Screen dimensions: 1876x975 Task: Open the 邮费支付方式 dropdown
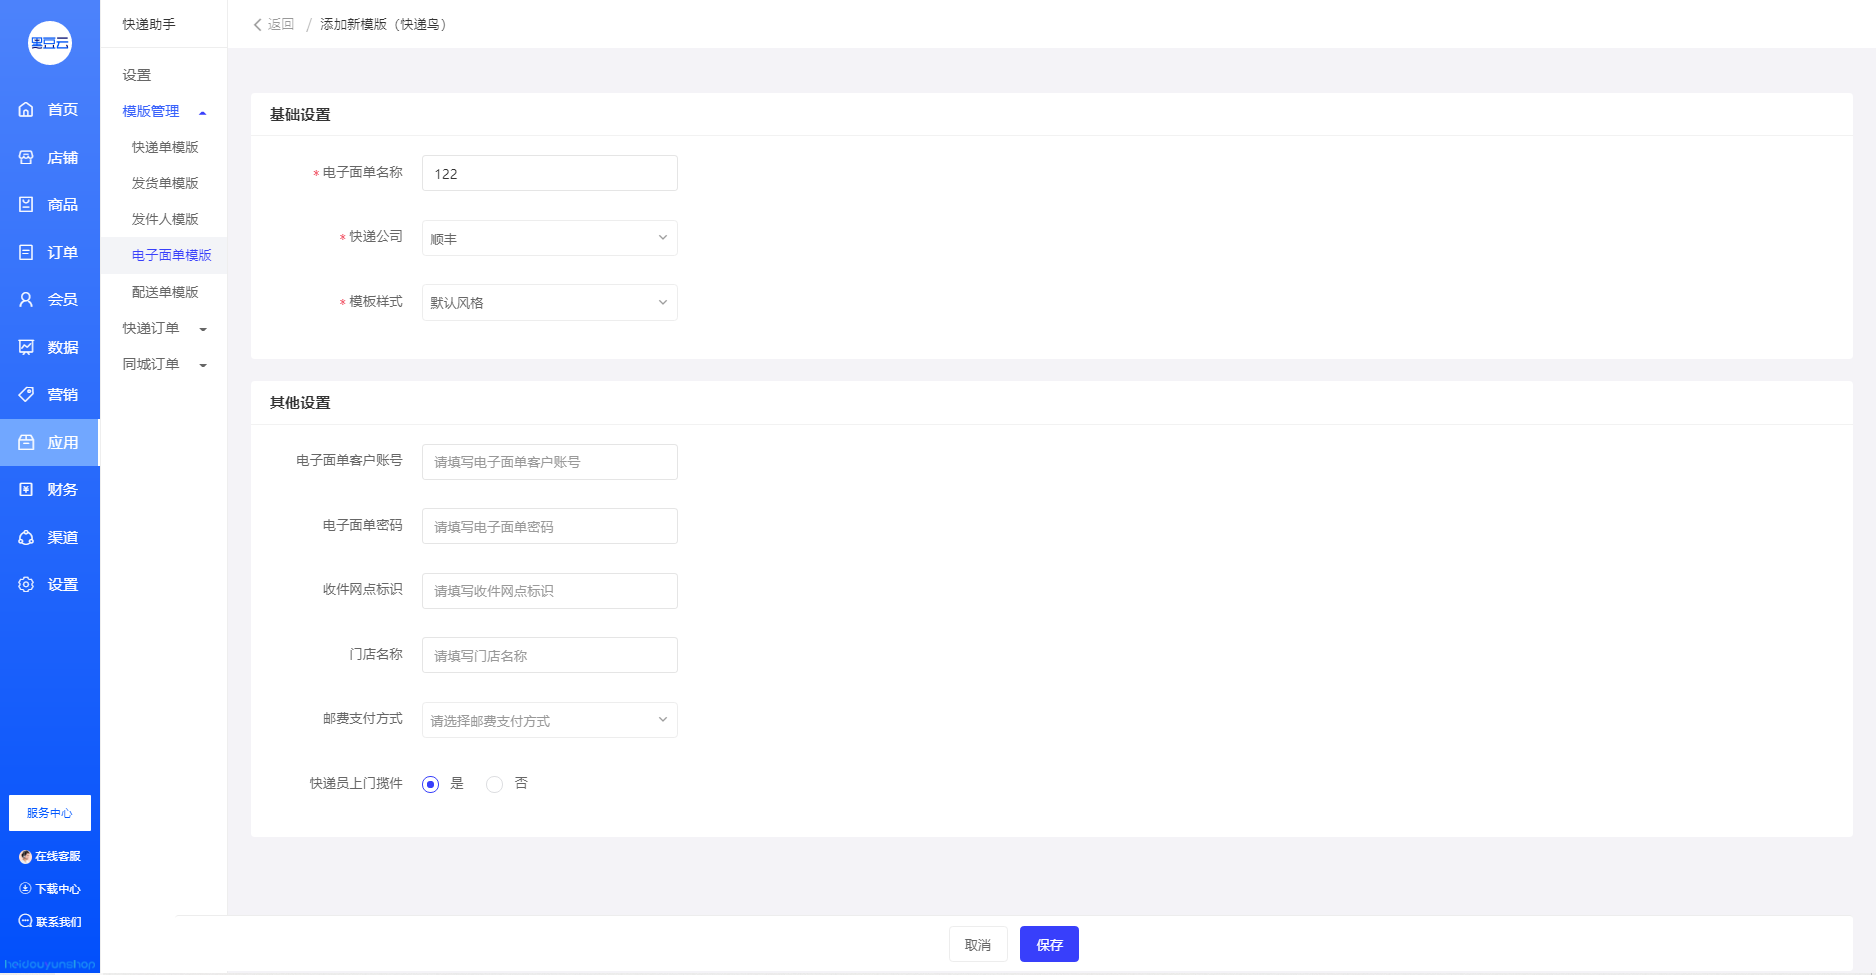click(x=549, y=720)
